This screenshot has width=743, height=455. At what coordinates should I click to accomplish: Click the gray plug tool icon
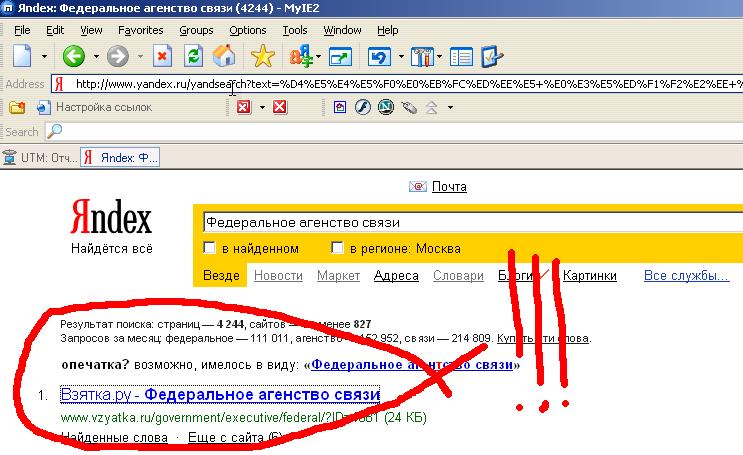click(409, 108)
